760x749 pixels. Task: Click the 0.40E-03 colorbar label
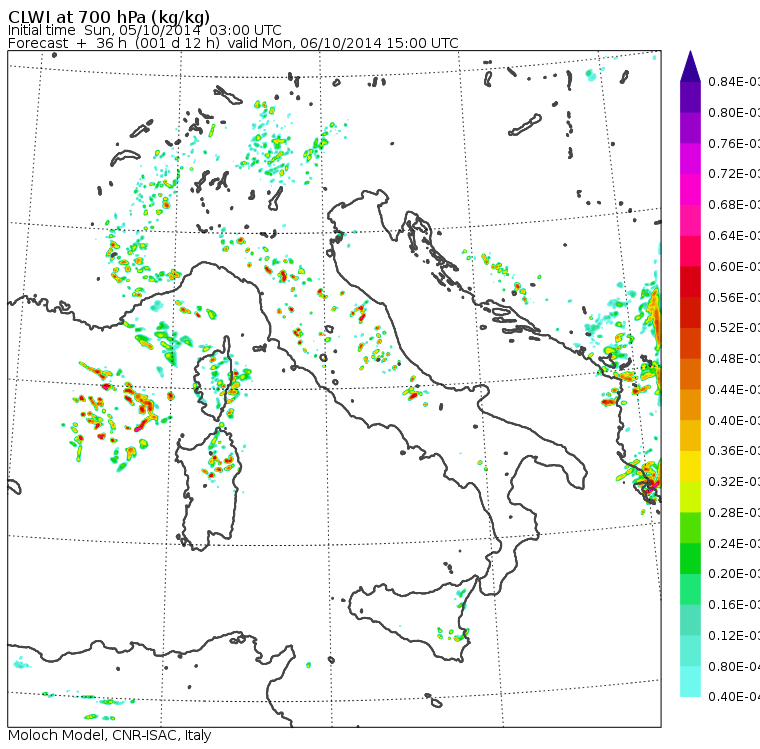[734, 420]
